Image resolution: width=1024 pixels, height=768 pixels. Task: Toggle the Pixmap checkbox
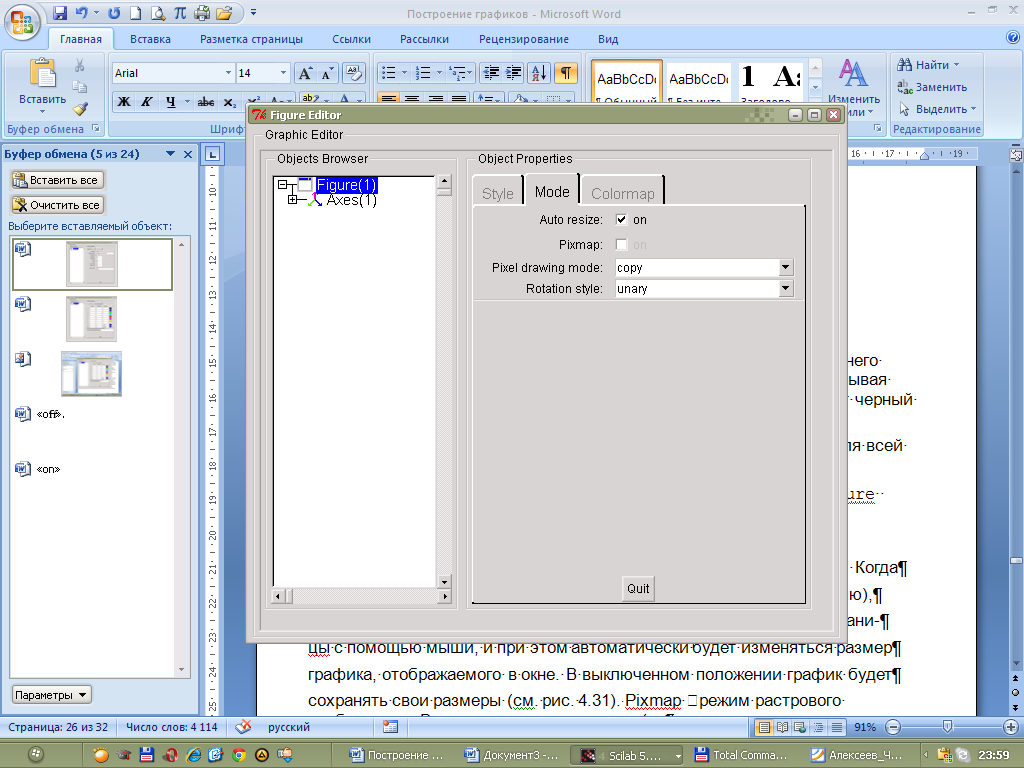[x=621, y=244]
